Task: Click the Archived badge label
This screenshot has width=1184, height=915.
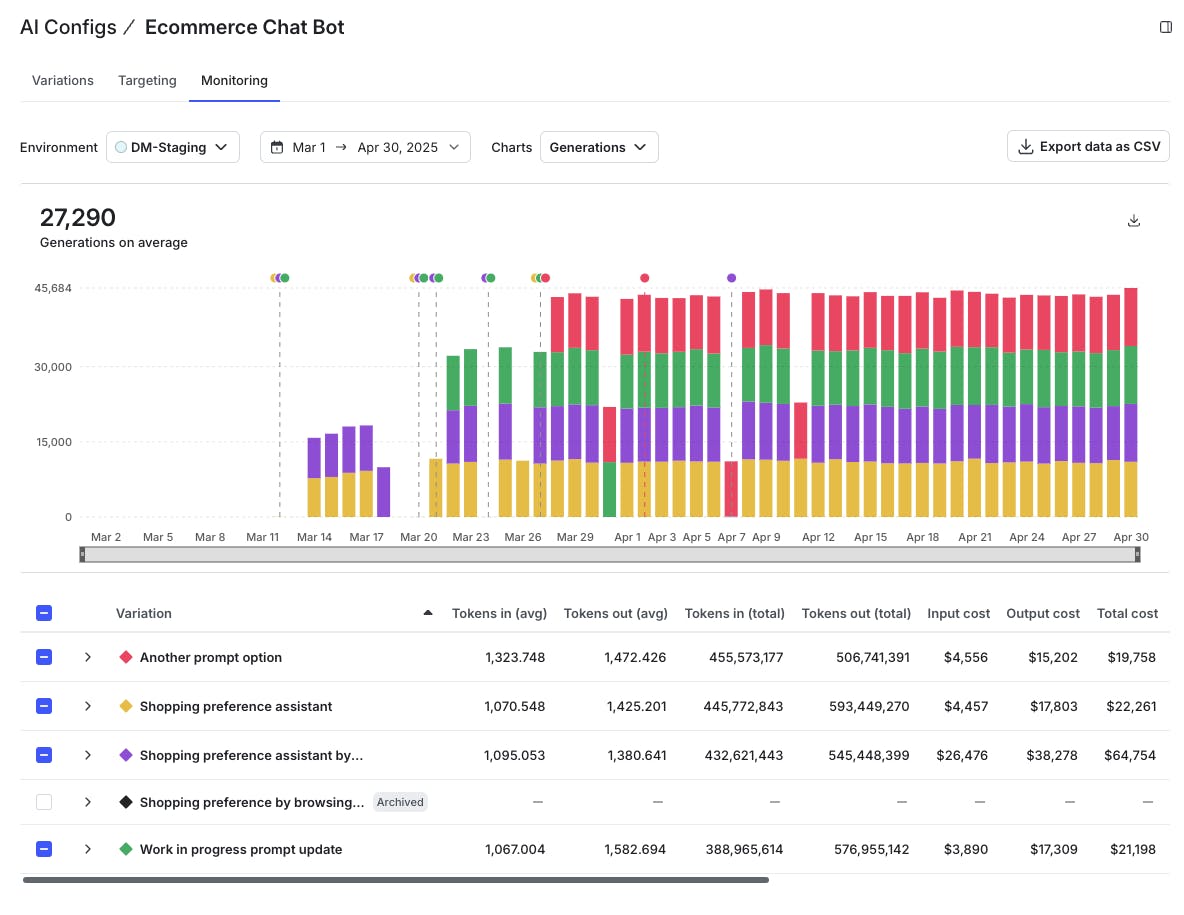Action: (400, 802)
